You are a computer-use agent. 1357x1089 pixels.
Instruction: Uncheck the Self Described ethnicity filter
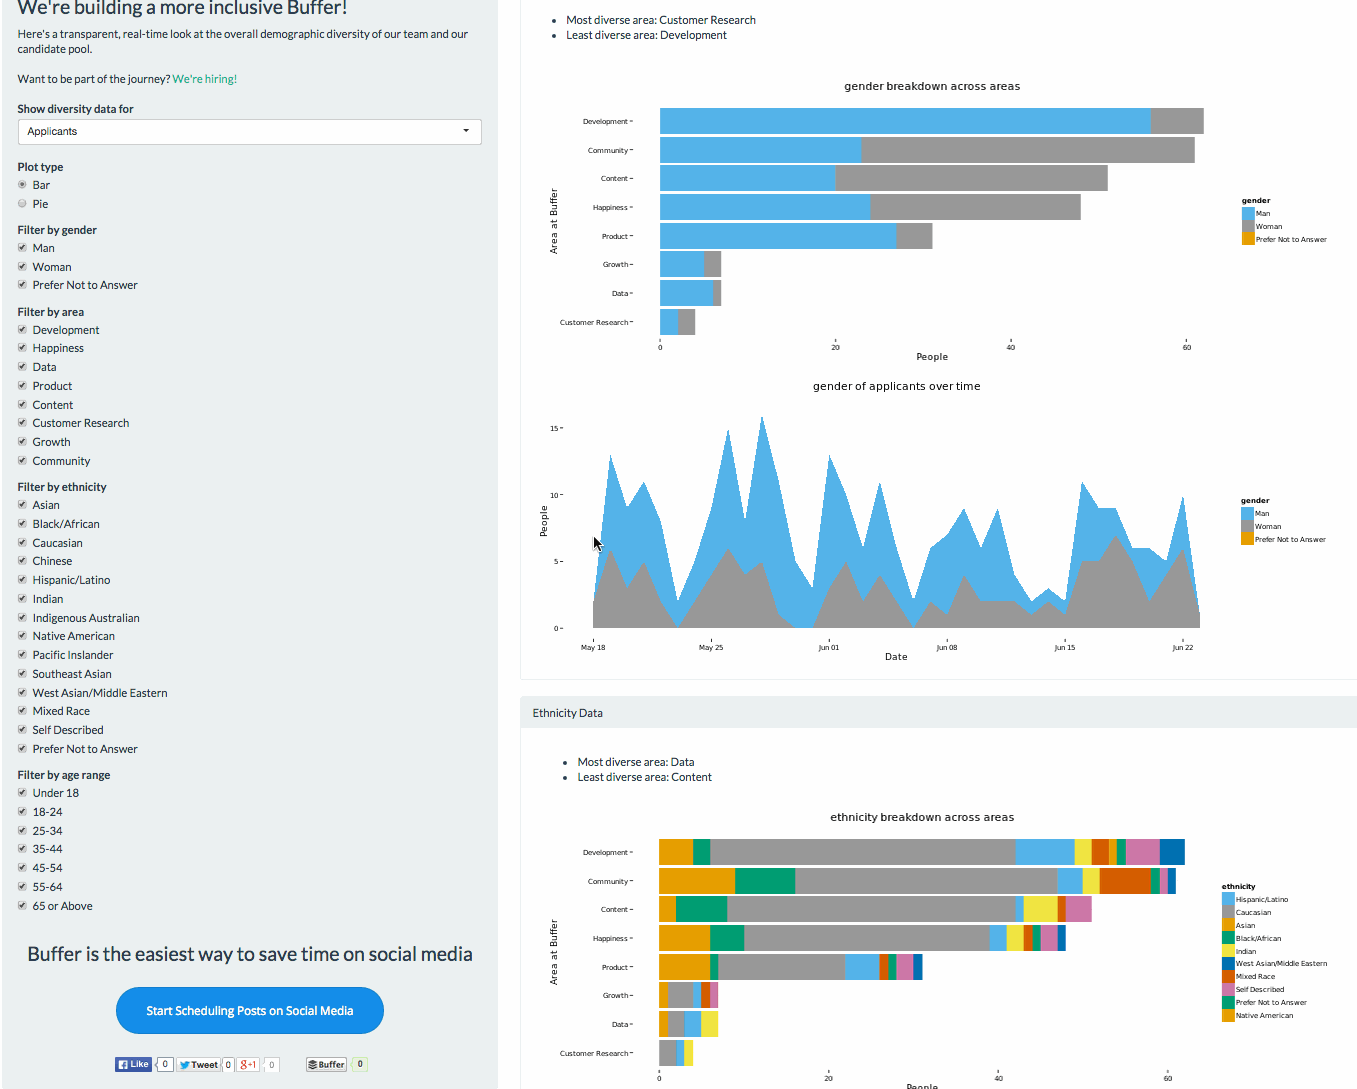[22, 730]
